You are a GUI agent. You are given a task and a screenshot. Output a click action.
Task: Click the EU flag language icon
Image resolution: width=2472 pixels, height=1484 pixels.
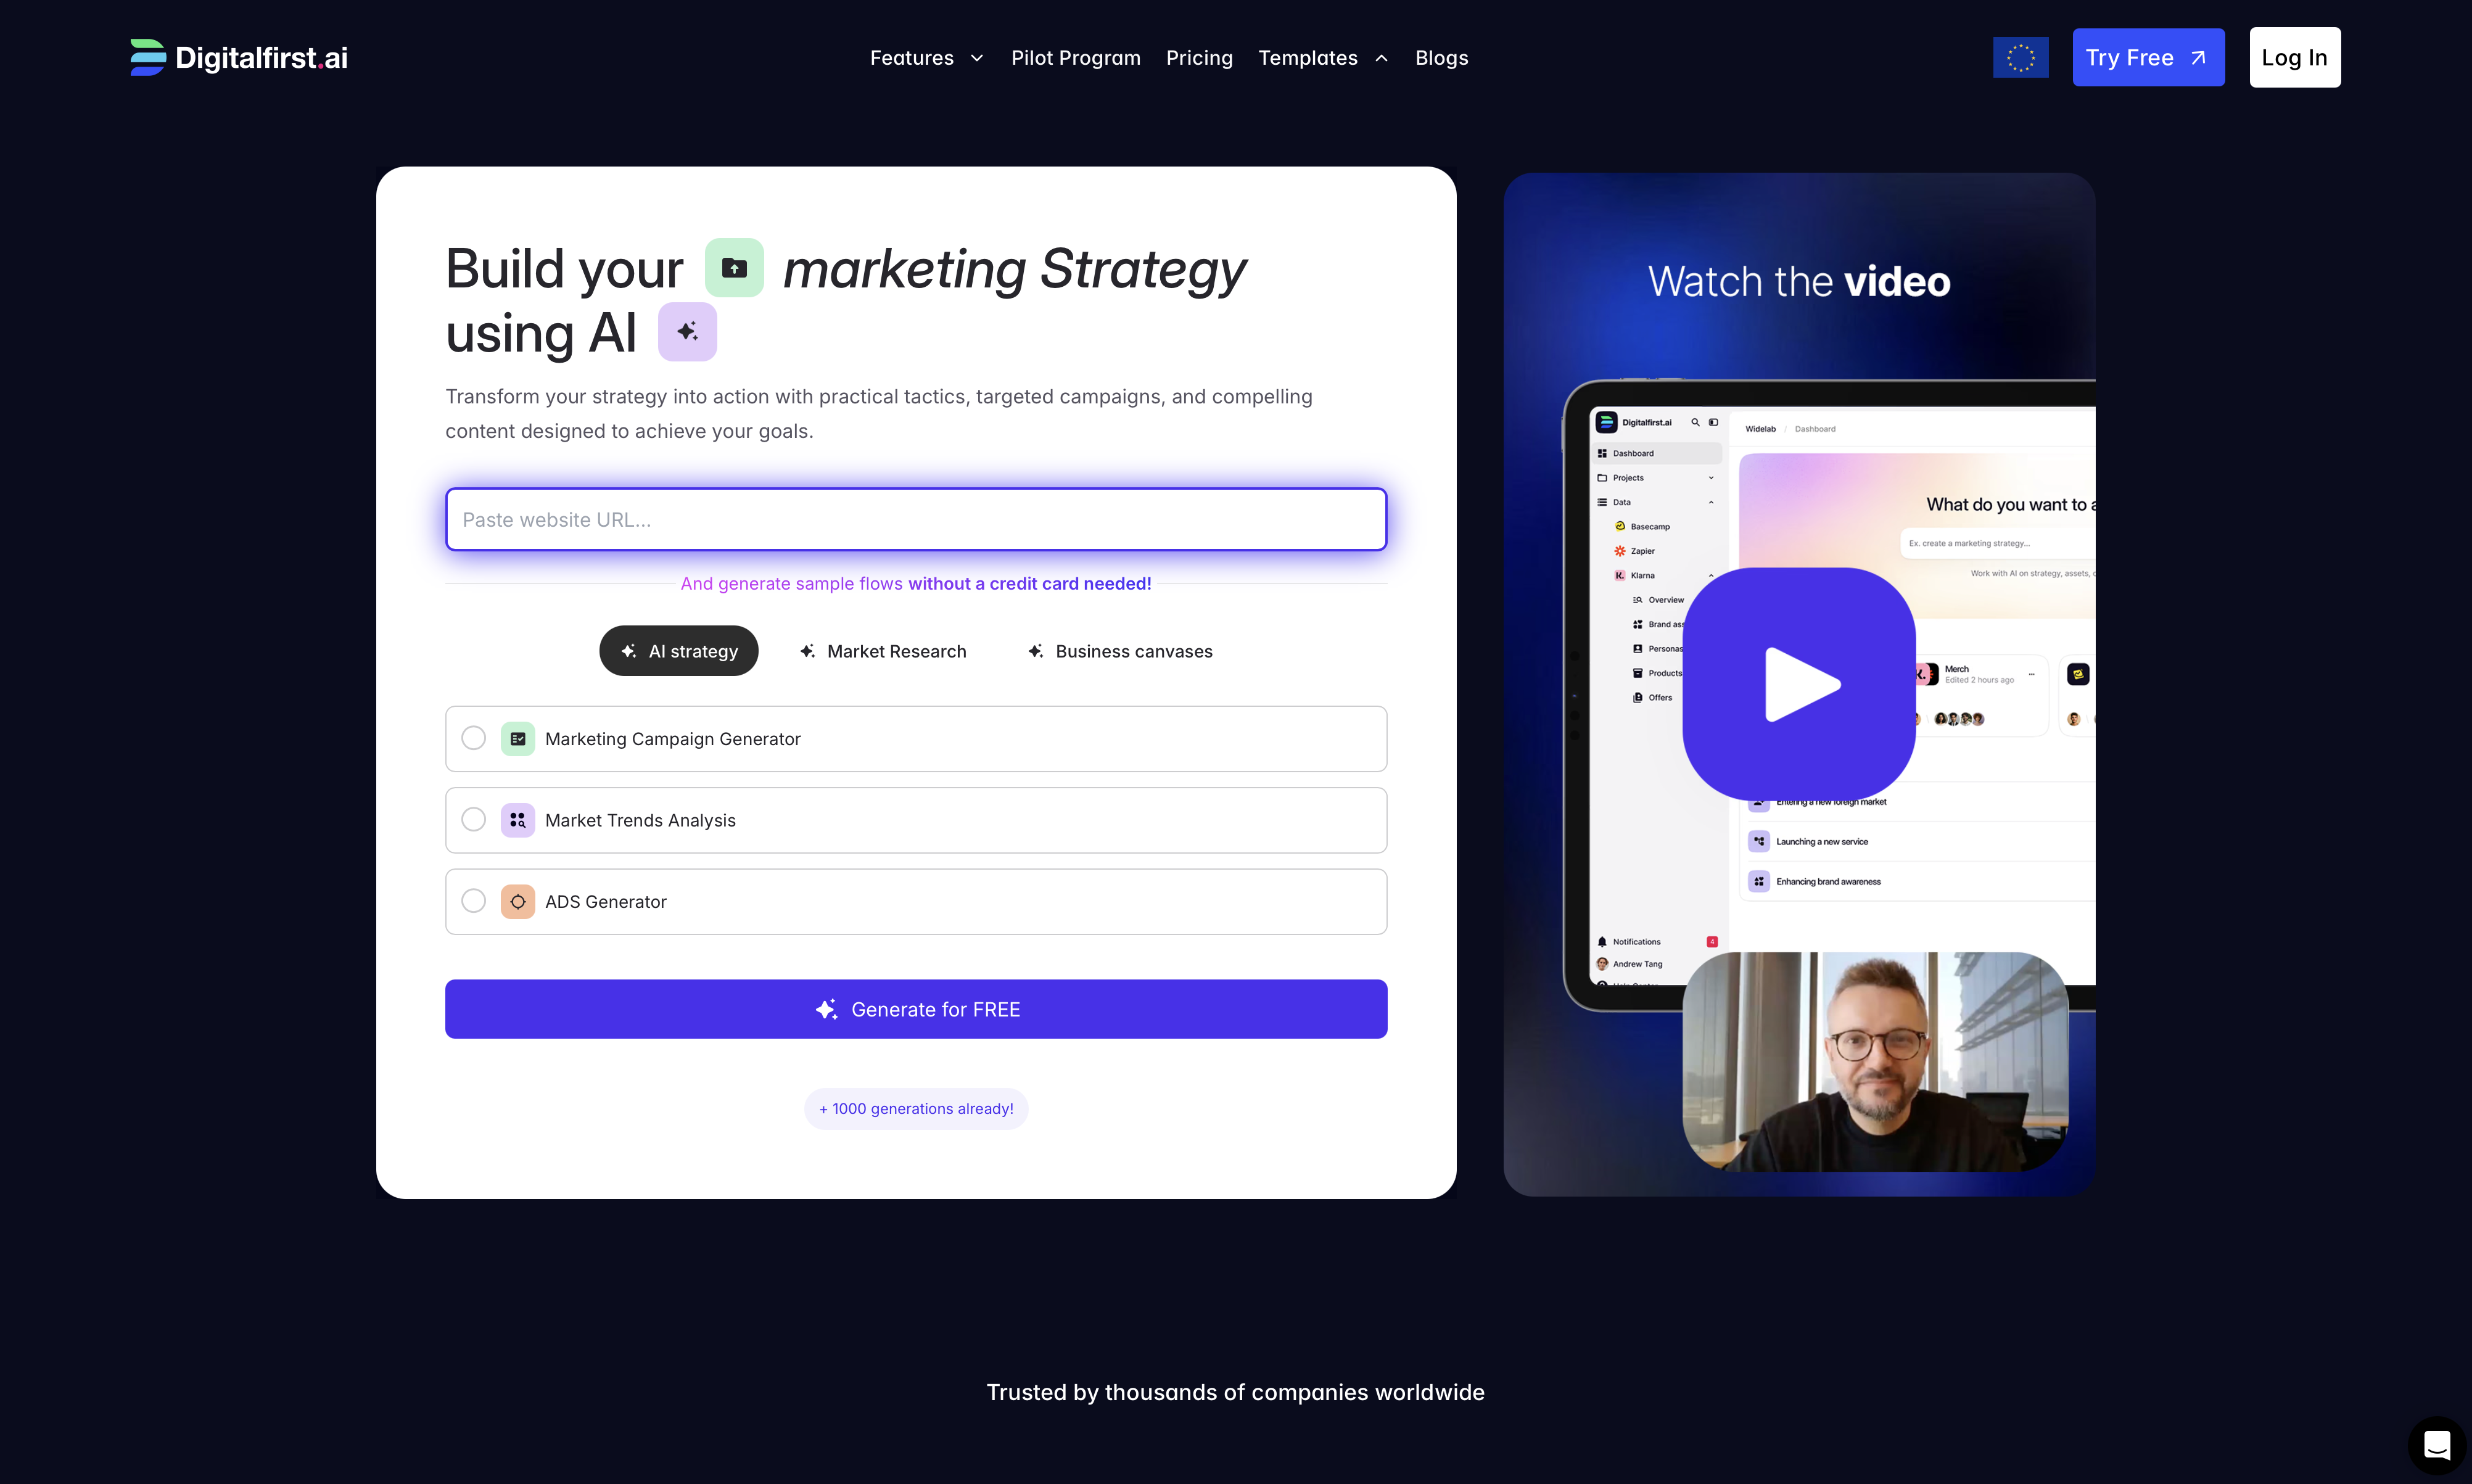2020,57
